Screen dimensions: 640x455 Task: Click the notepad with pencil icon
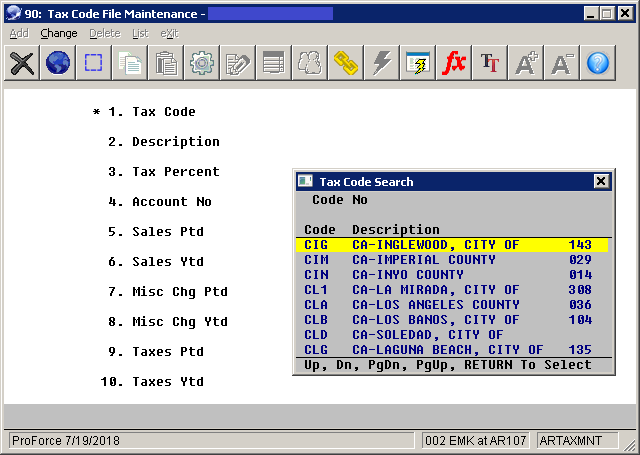click(x=238, y=63)
